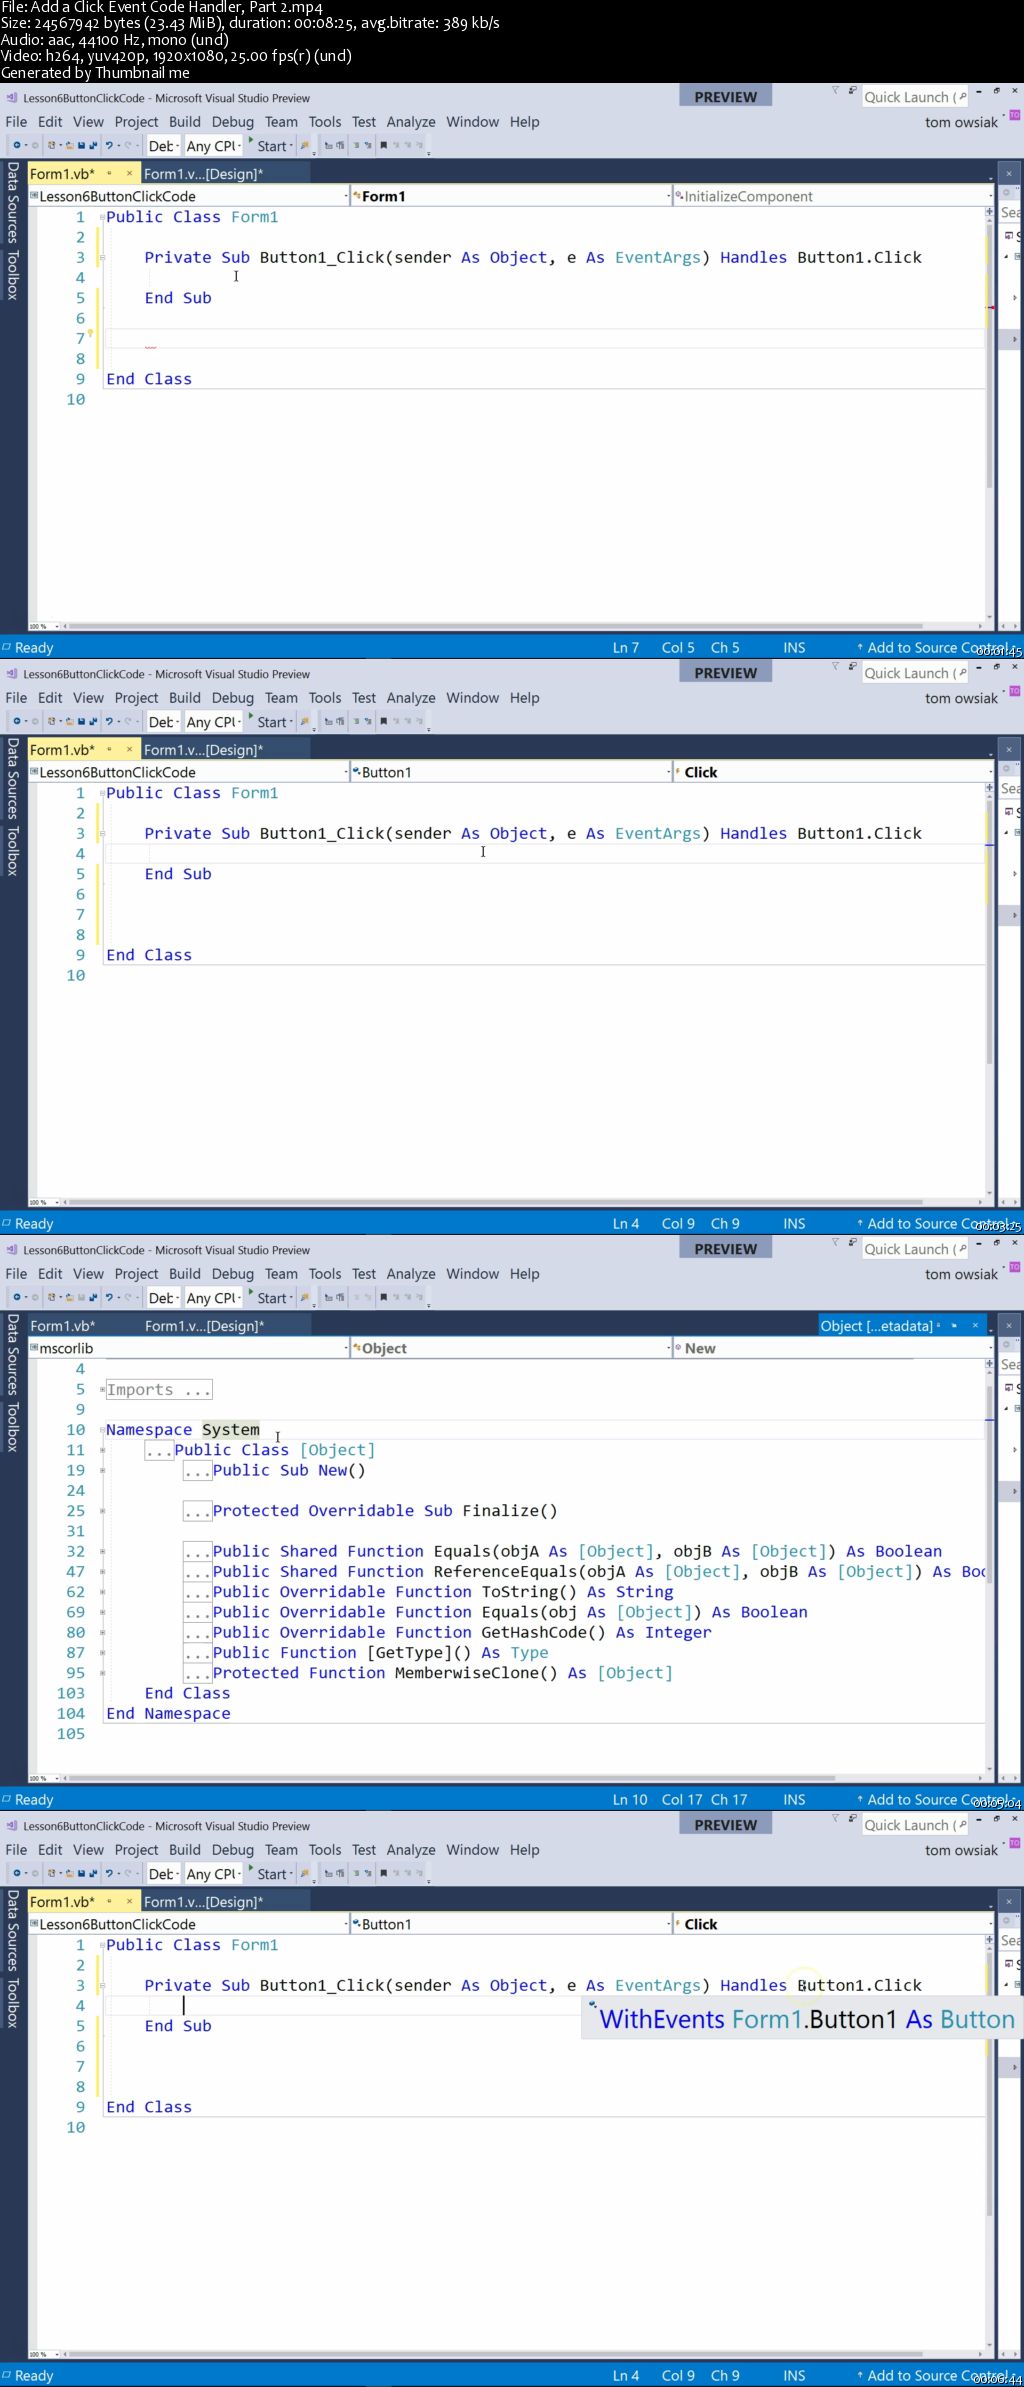
Task: Toggle INS mode indicator in the Ln 7 status bar
Action: (794, 648)
